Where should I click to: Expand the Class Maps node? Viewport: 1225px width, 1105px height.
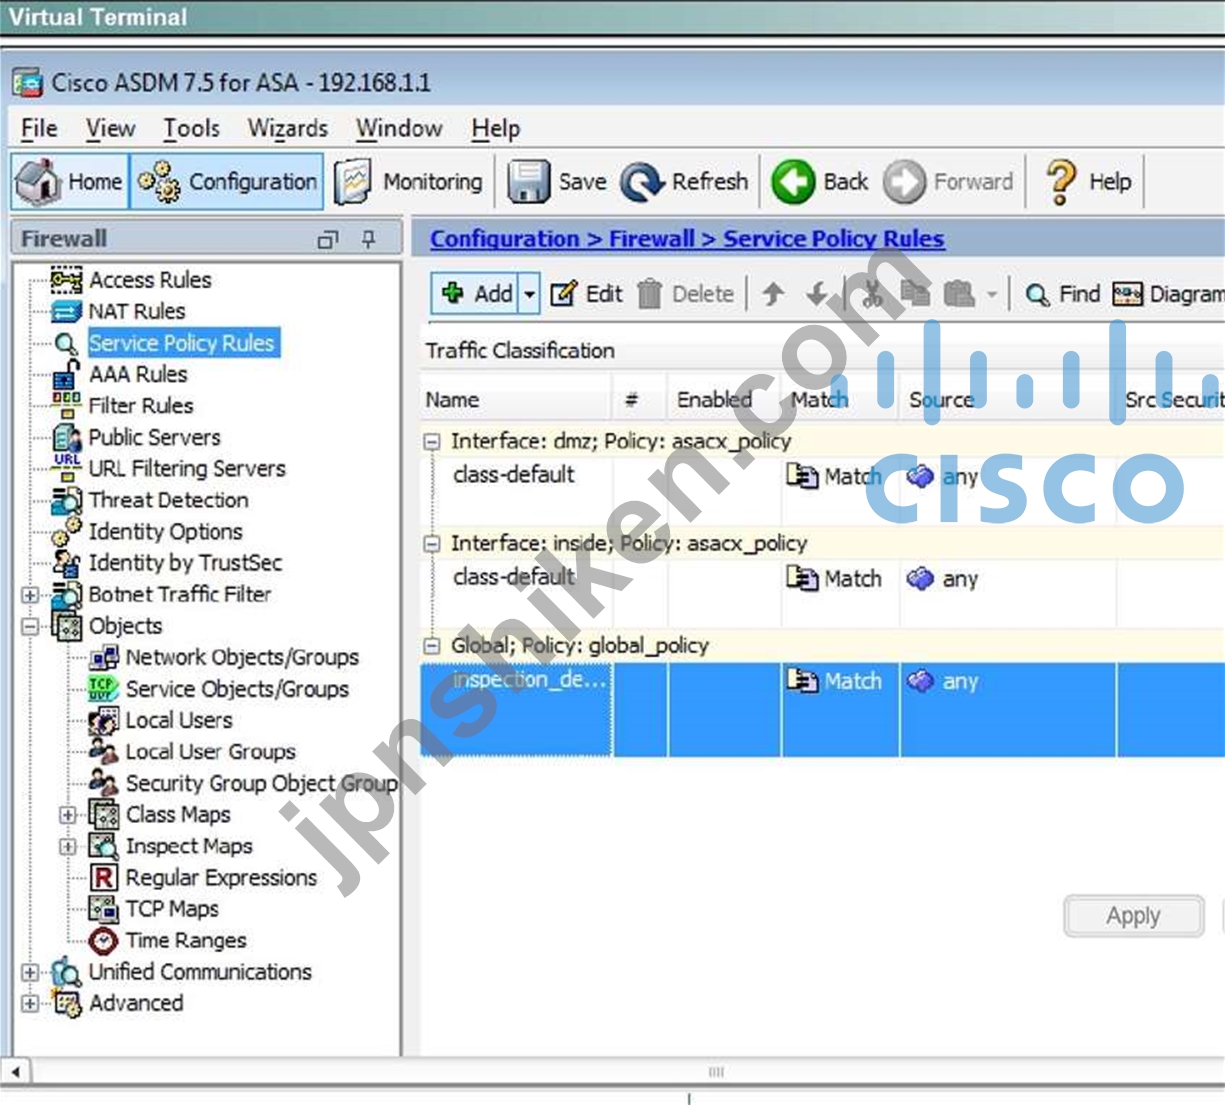pyautogui.click(x=68, y=815)
